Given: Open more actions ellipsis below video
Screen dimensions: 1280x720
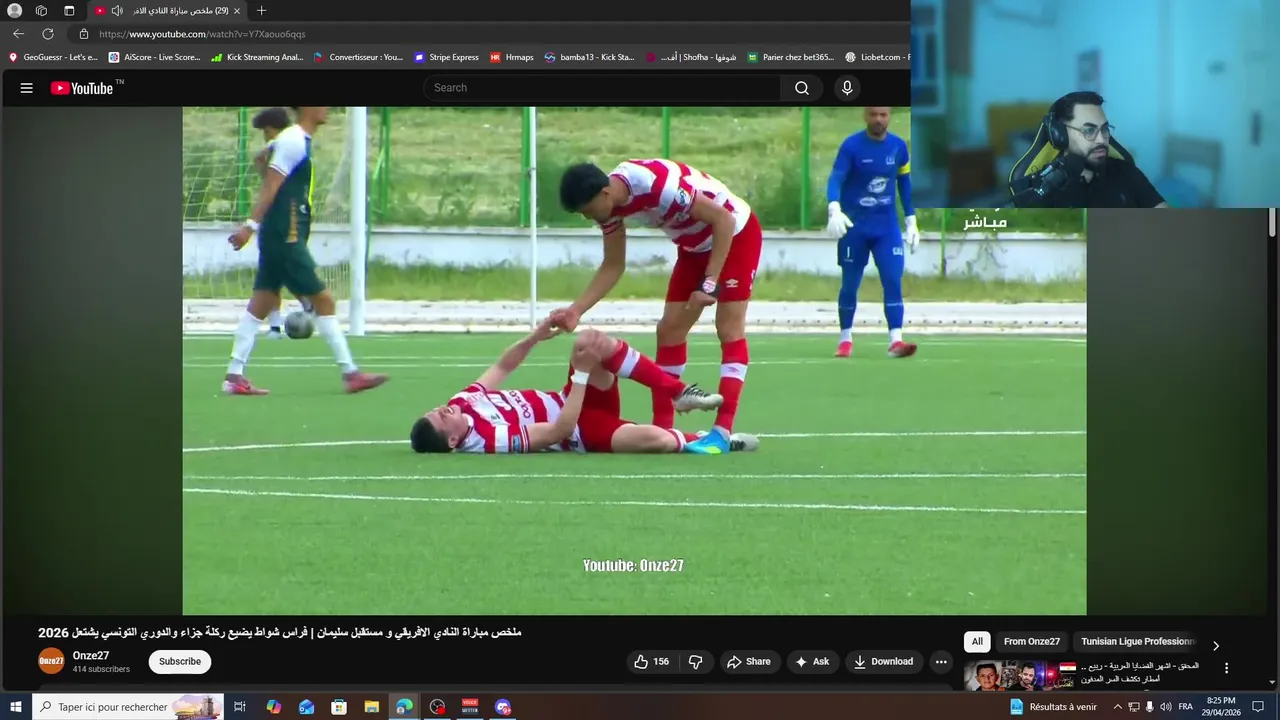Looking at the screenshot, I should 941,662.
